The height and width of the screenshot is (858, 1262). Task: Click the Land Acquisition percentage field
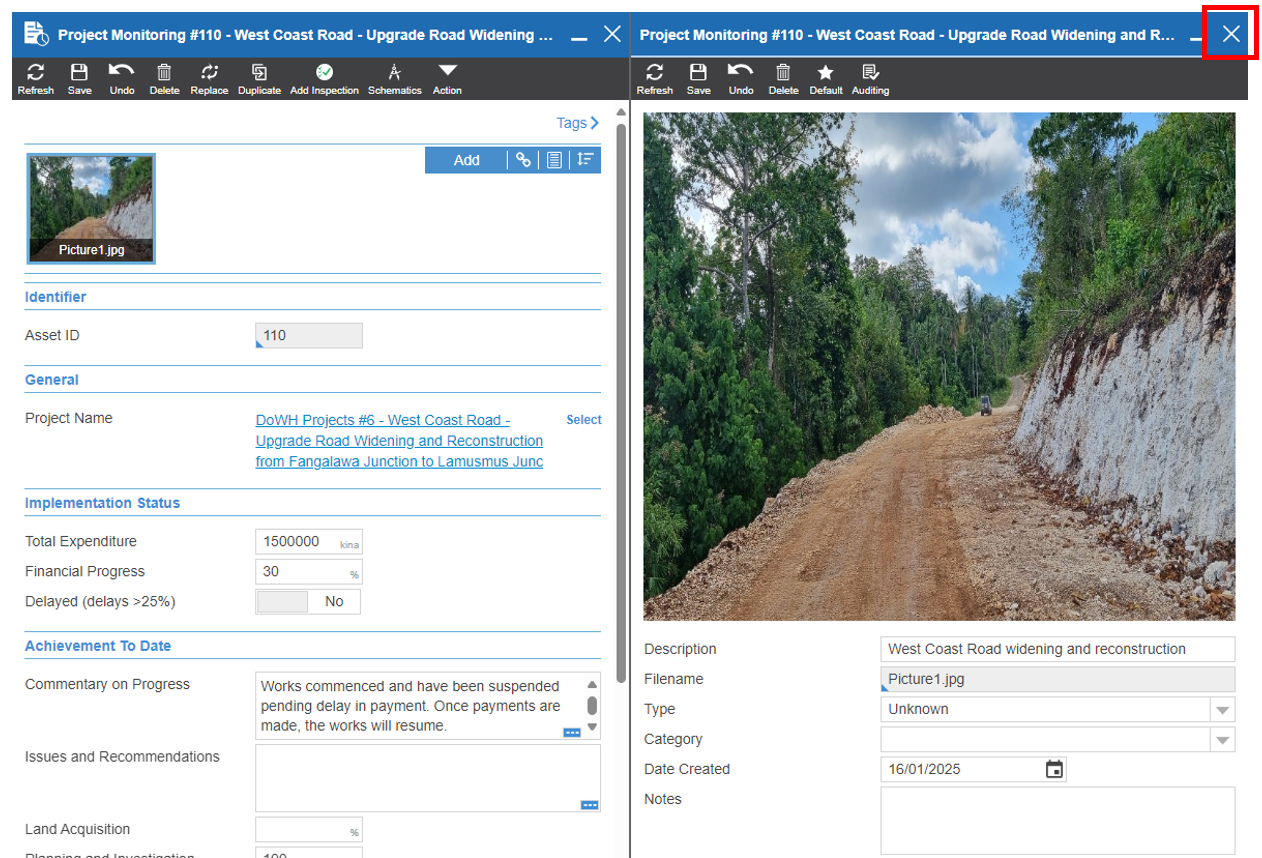(309, 830)
